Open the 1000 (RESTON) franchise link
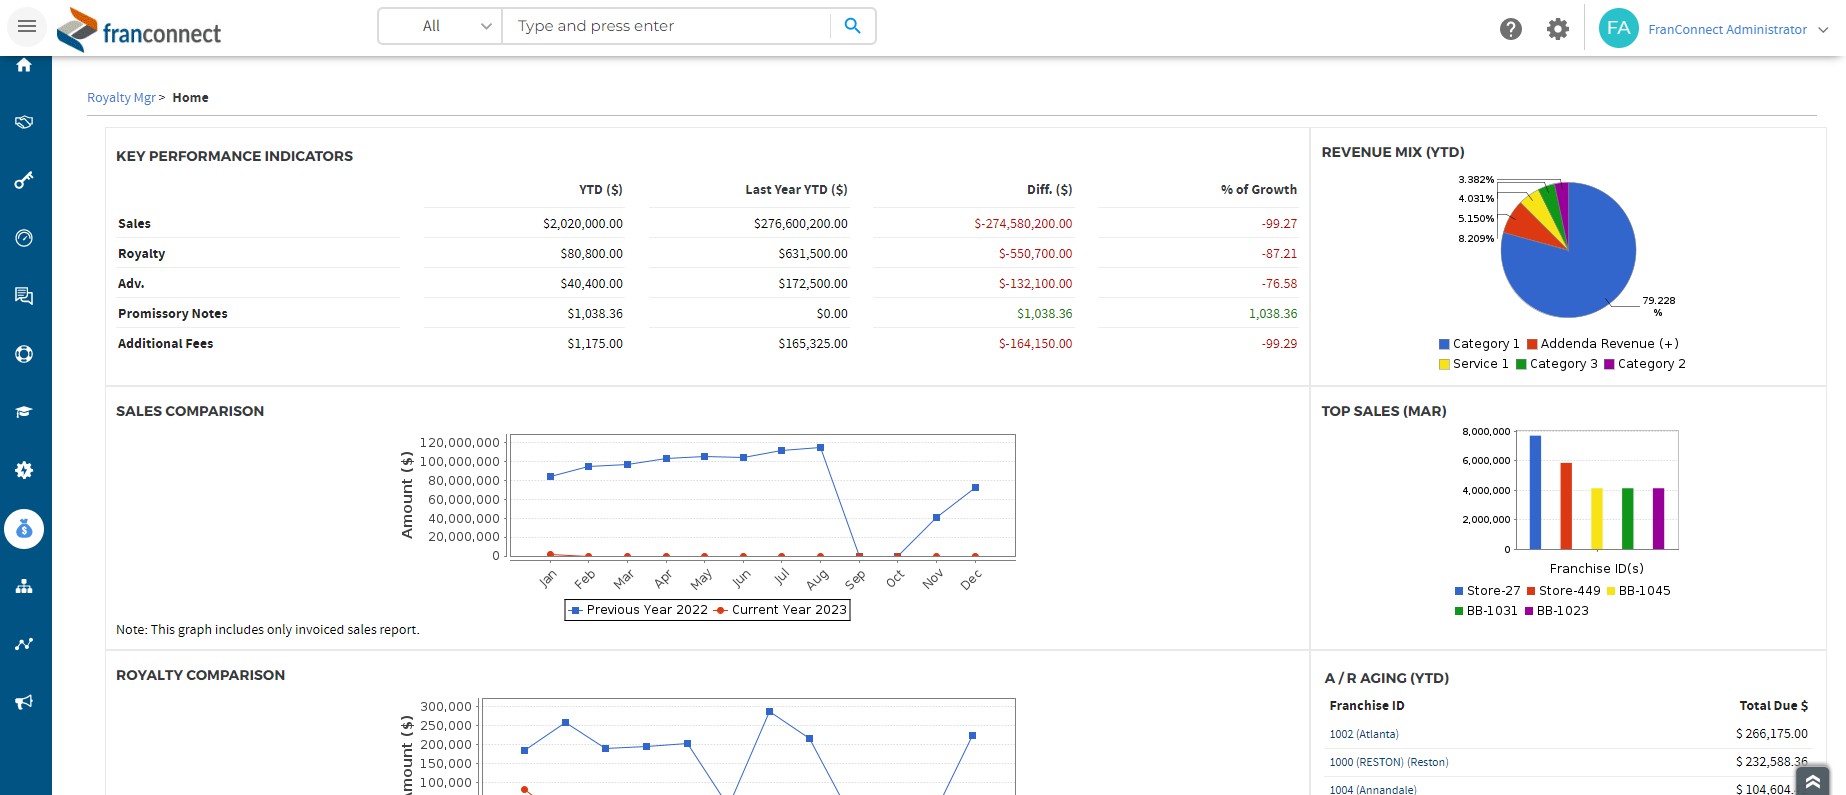 tap(1388, 762)
